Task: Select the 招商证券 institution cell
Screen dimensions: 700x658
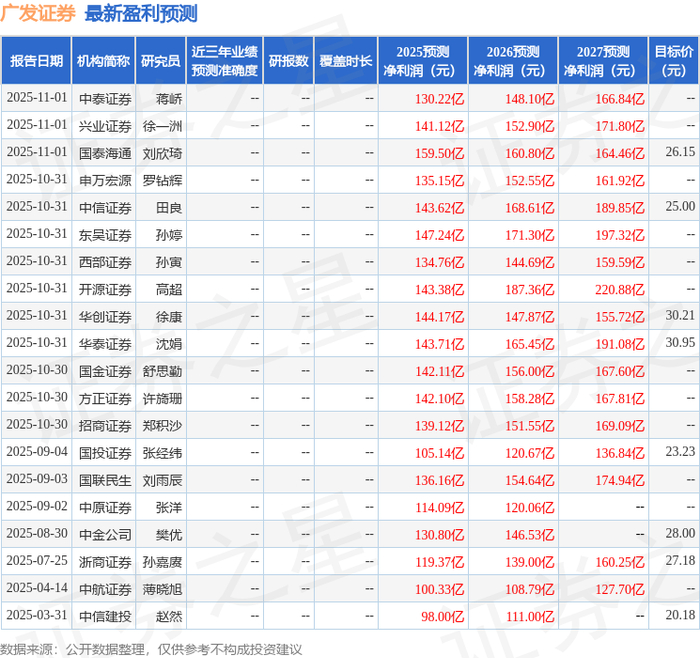Action: click(x=105, y=426)
